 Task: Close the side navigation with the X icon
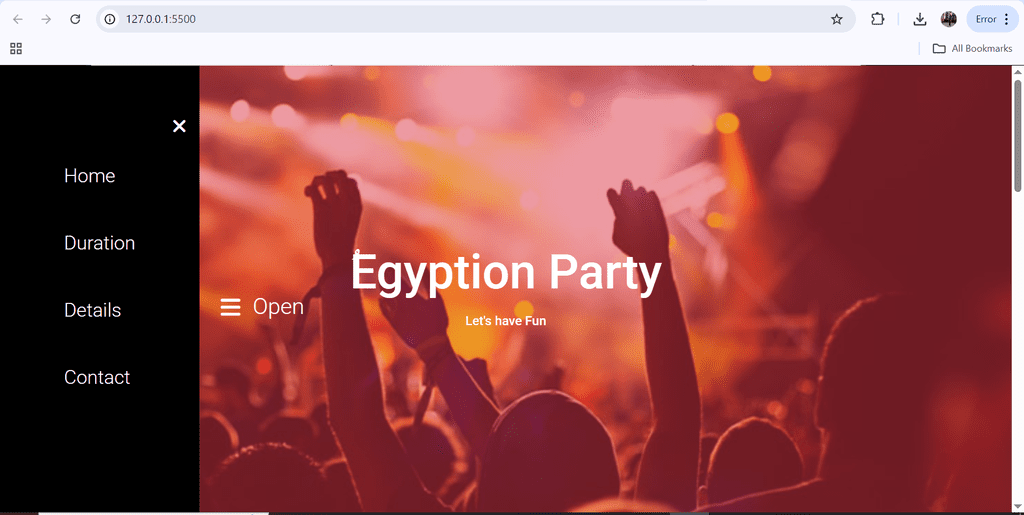pyautogui.click(x=179, y=126)
